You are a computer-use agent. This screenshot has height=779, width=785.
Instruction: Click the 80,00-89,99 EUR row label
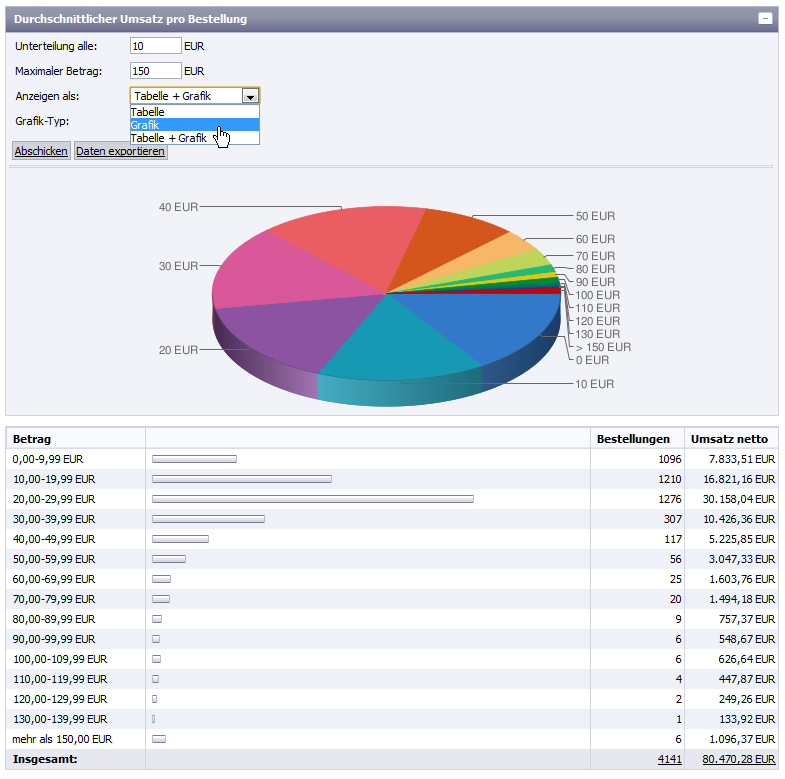click(54, 619)
